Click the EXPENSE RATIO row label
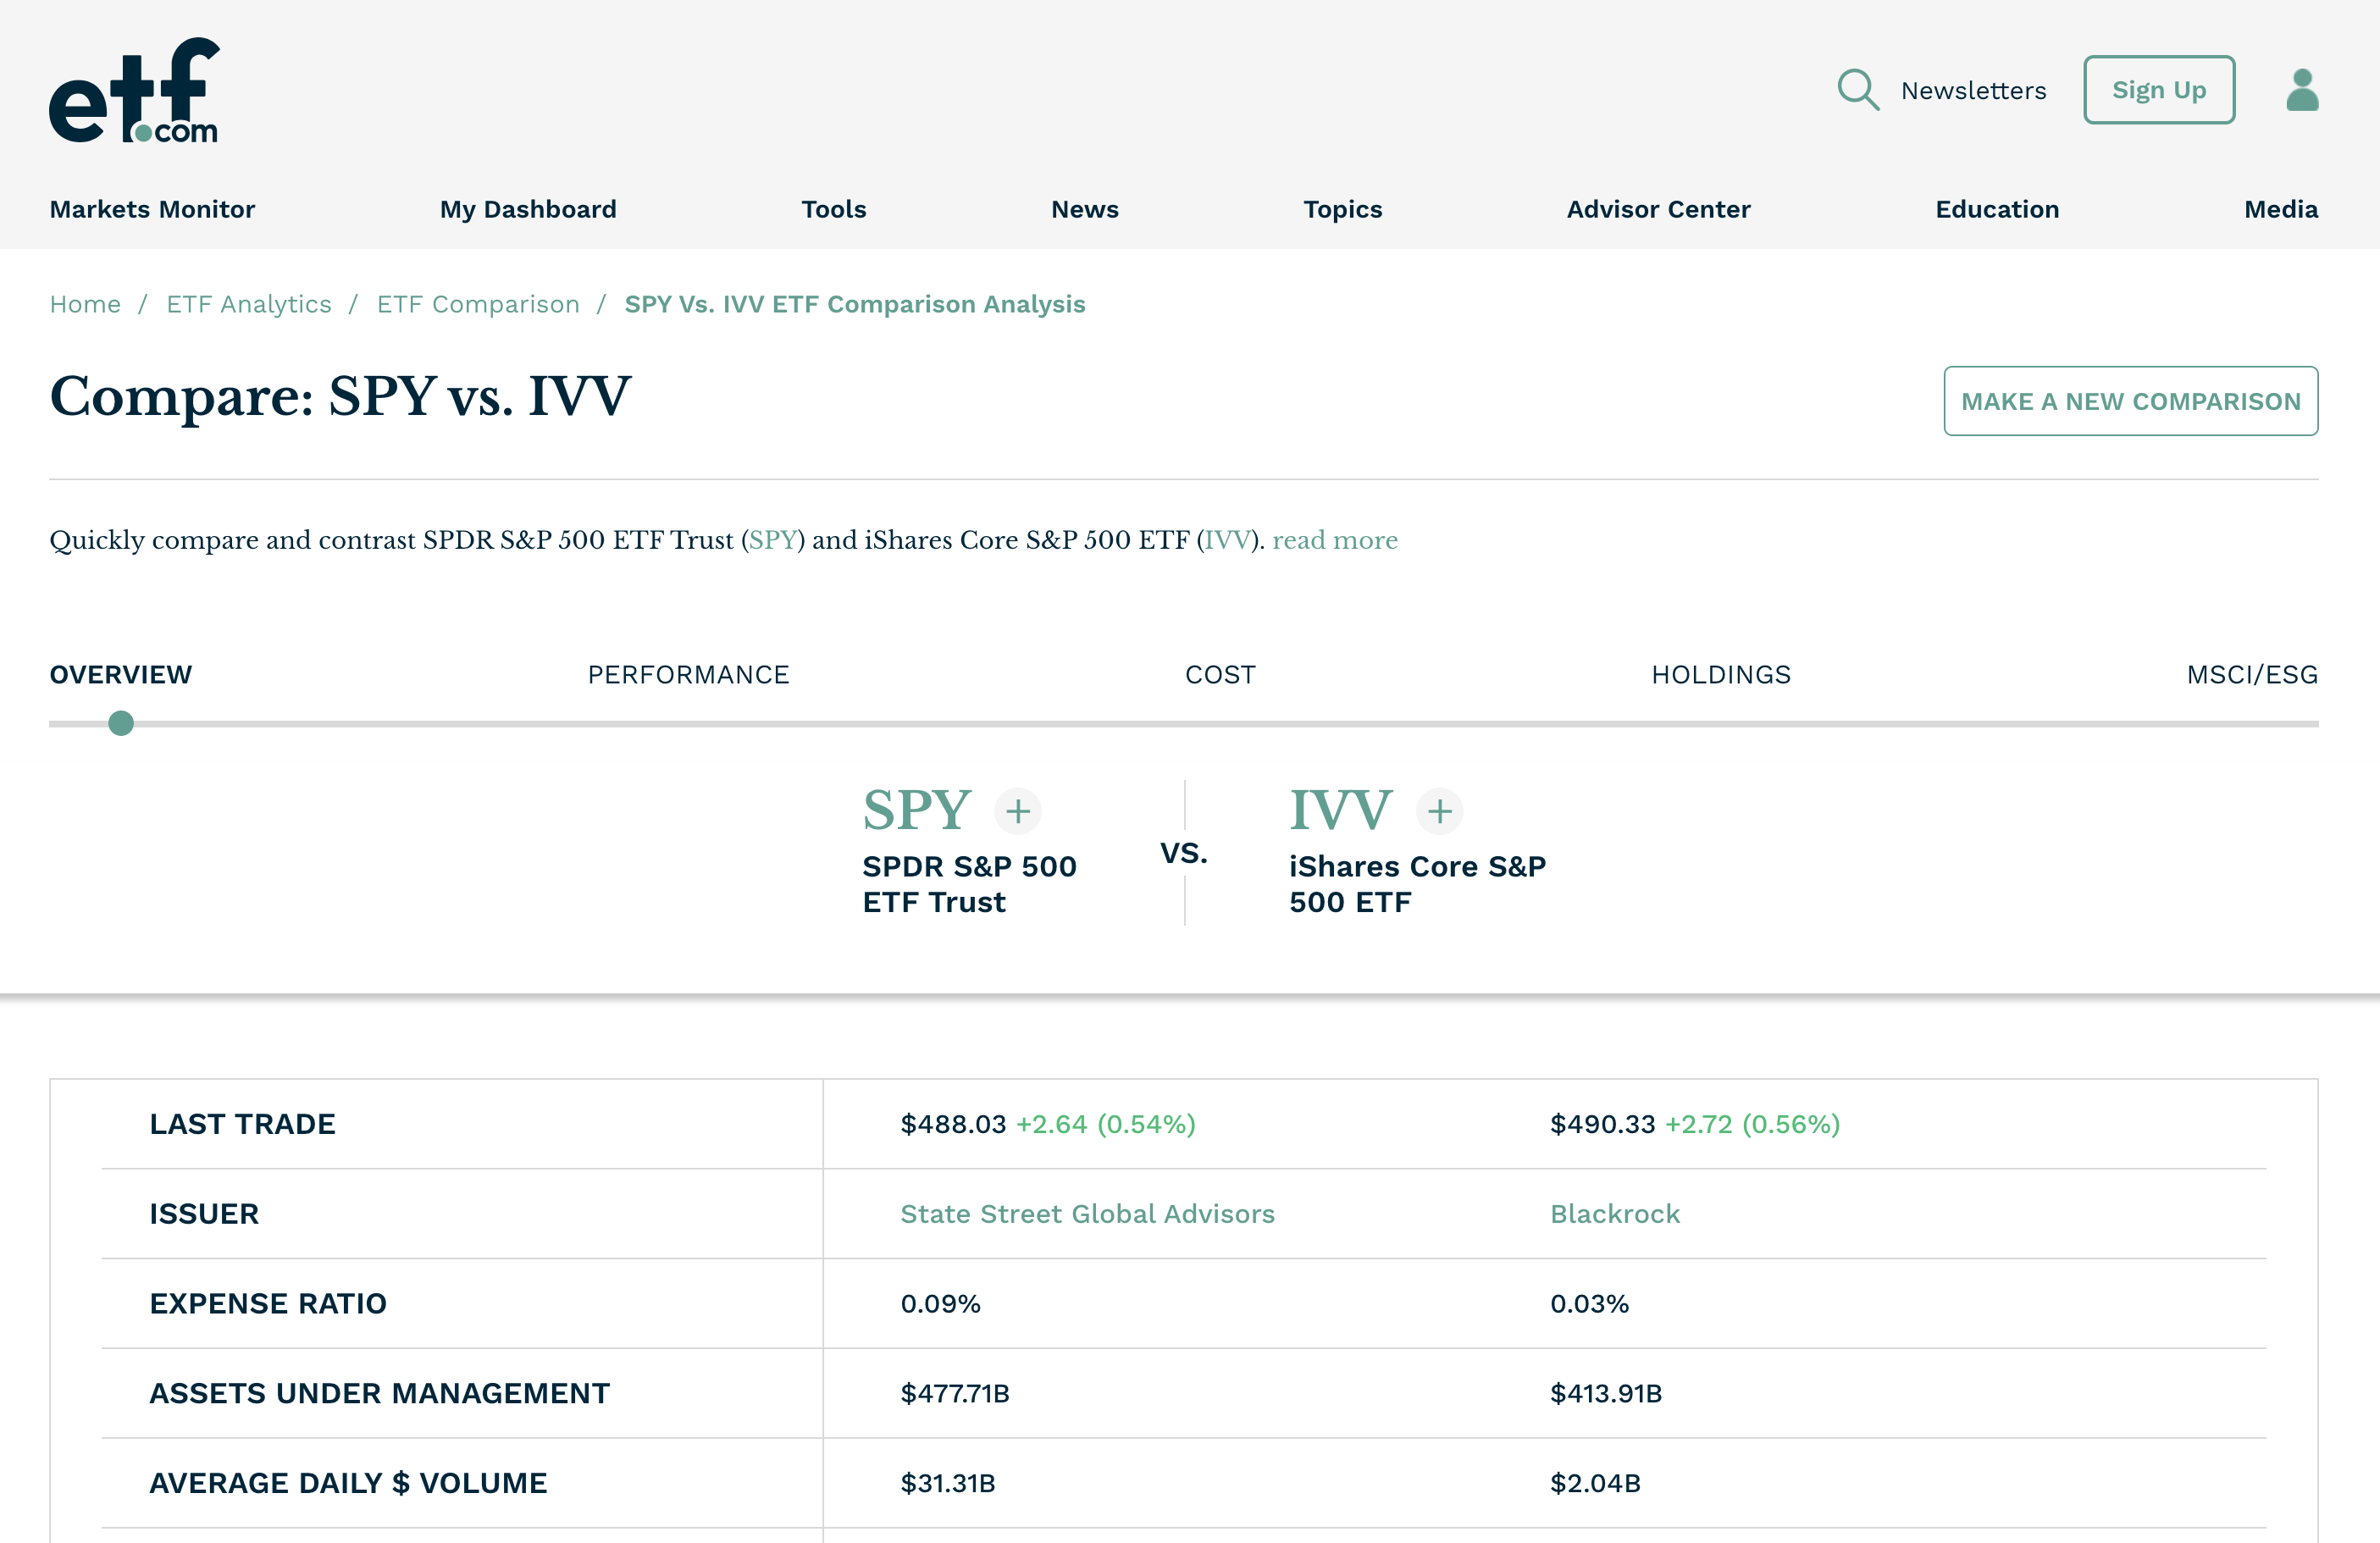 coord(268,1304)
